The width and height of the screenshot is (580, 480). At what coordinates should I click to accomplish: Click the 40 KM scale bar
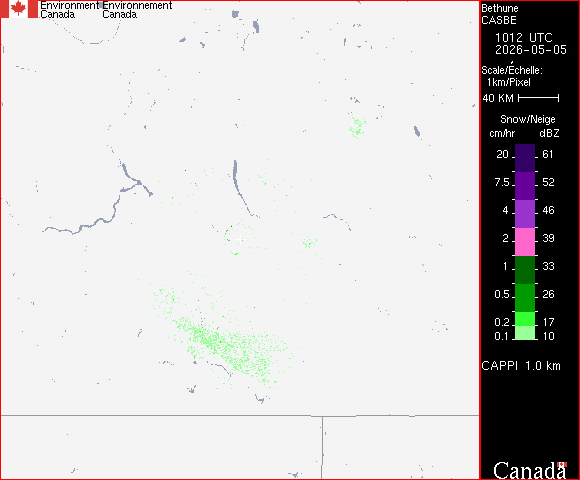coord(539,98)
